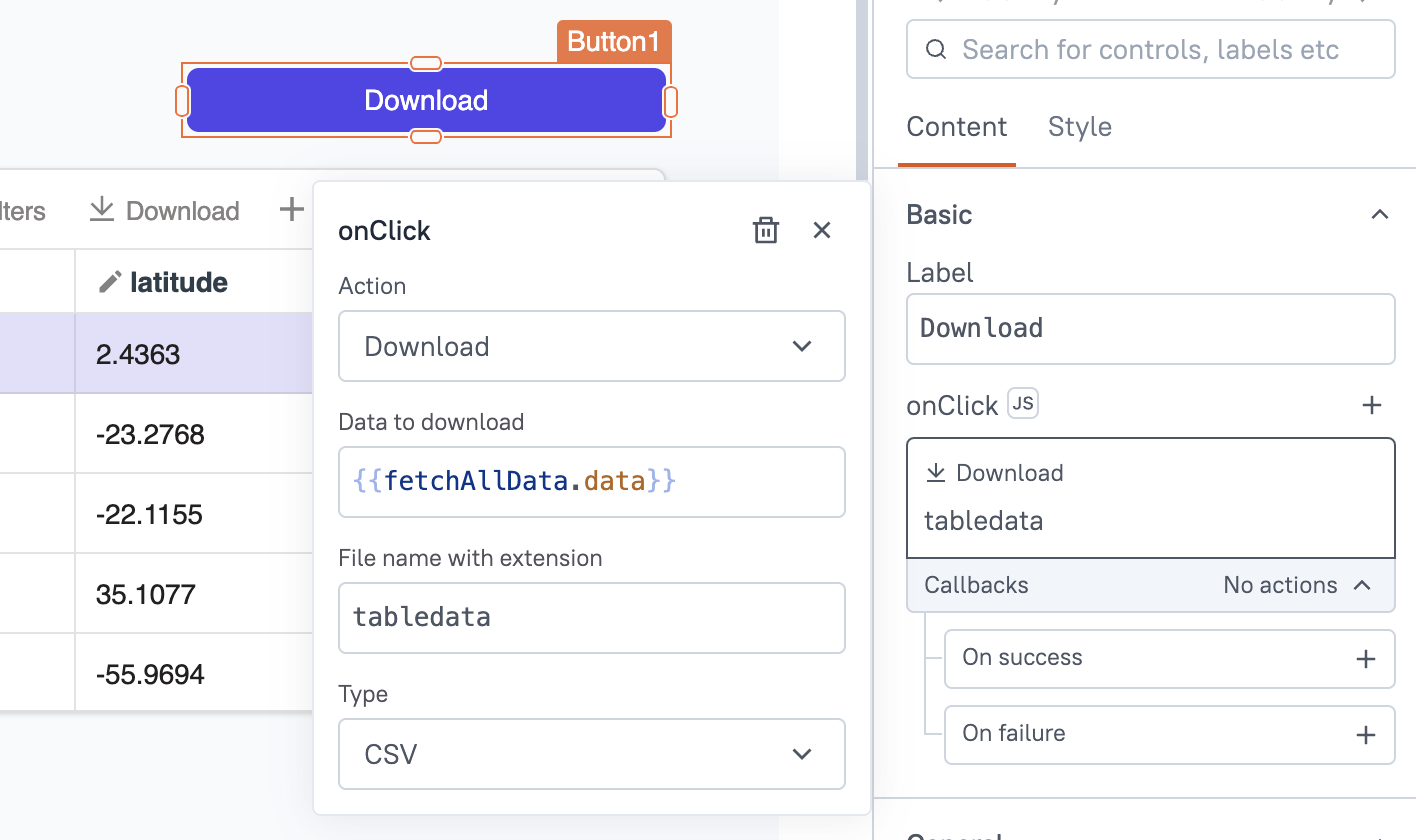1416x840 pixels.
Task: Open the Type dropdown showing CSV
Action: point(591,754)
